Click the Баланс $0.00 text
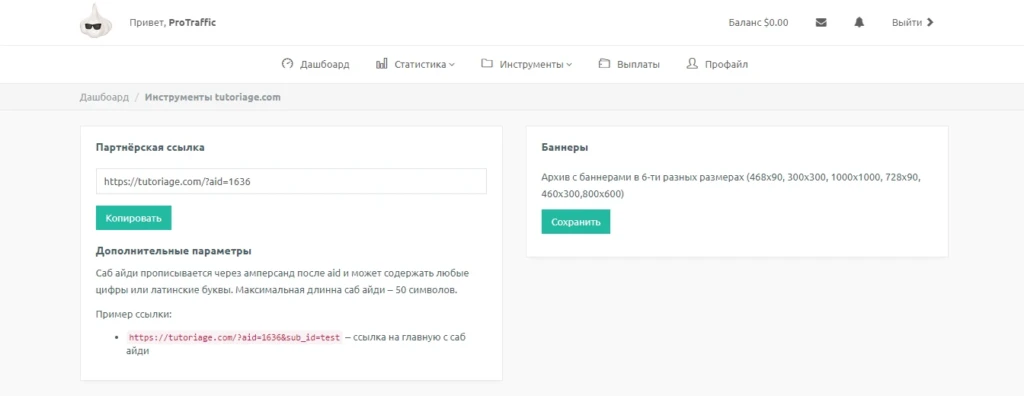Image resolution: width=1024 pixels, height=396 pixels. (x=758, y=22)
